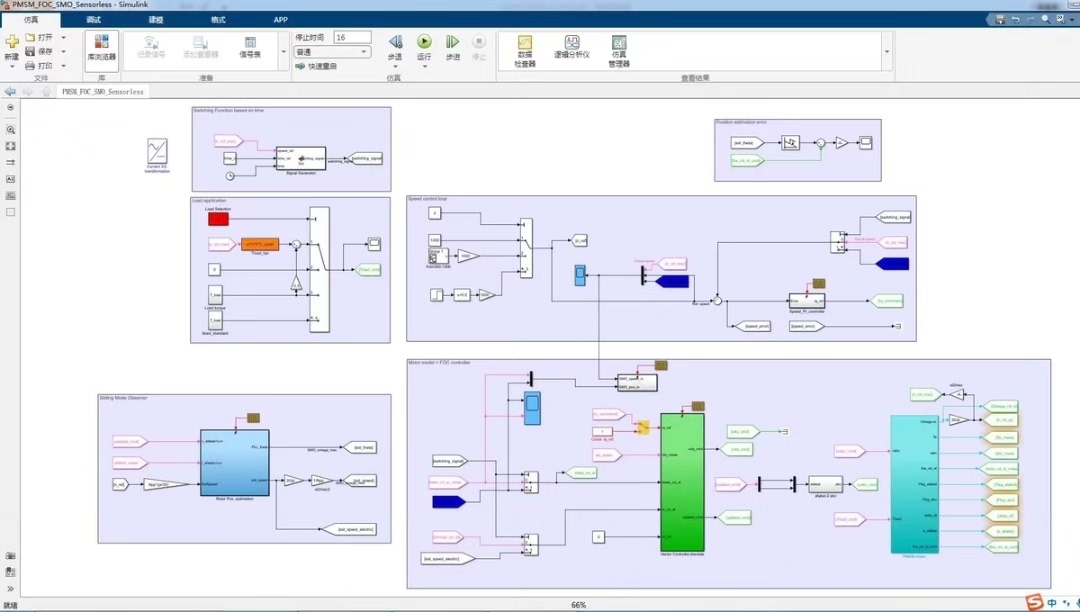
Task: Click the area box palette icon
Action: pyautogui.click(x=10, y=212)
